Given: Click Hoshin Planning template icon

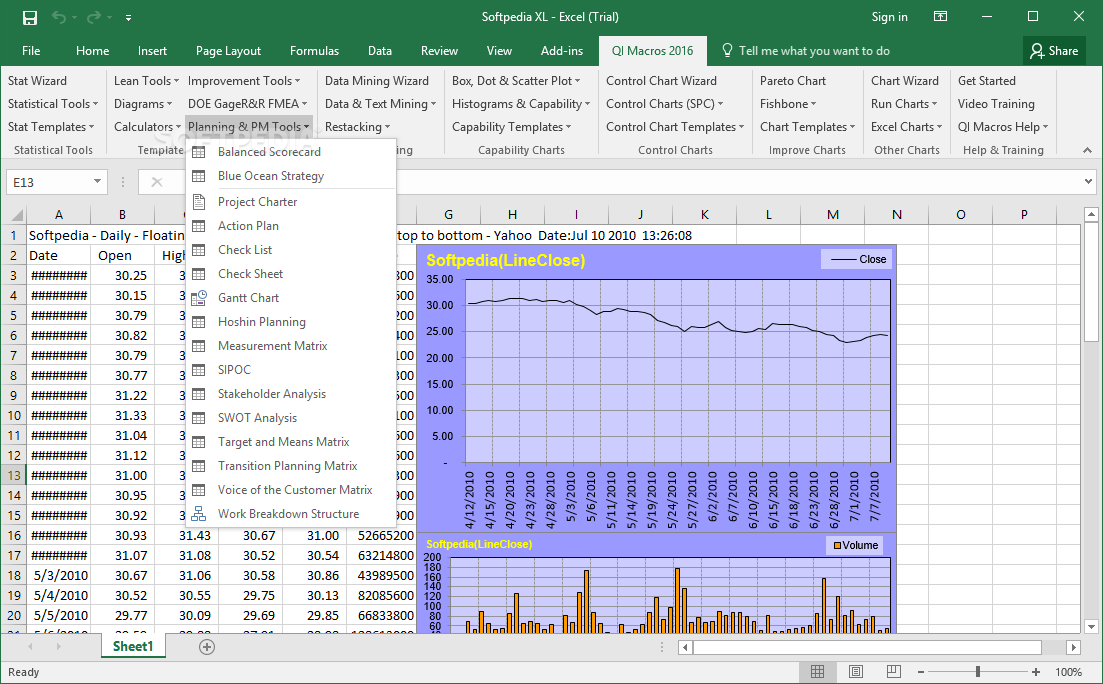Looking at the screenshot, I should point(199,322).
